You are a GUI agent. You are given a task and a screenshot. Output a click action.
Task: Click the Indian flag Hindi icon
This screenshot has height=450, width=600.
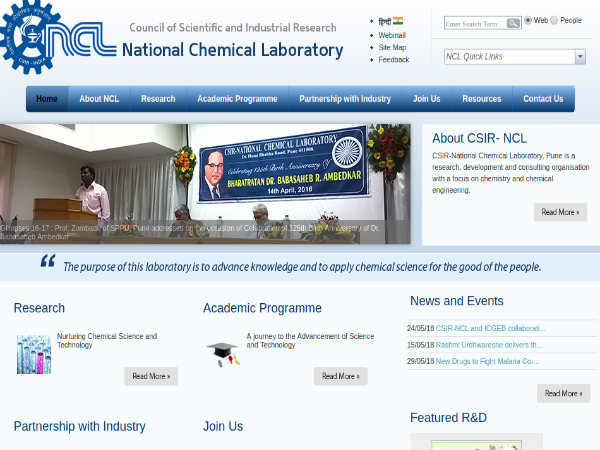coord(397,20)
